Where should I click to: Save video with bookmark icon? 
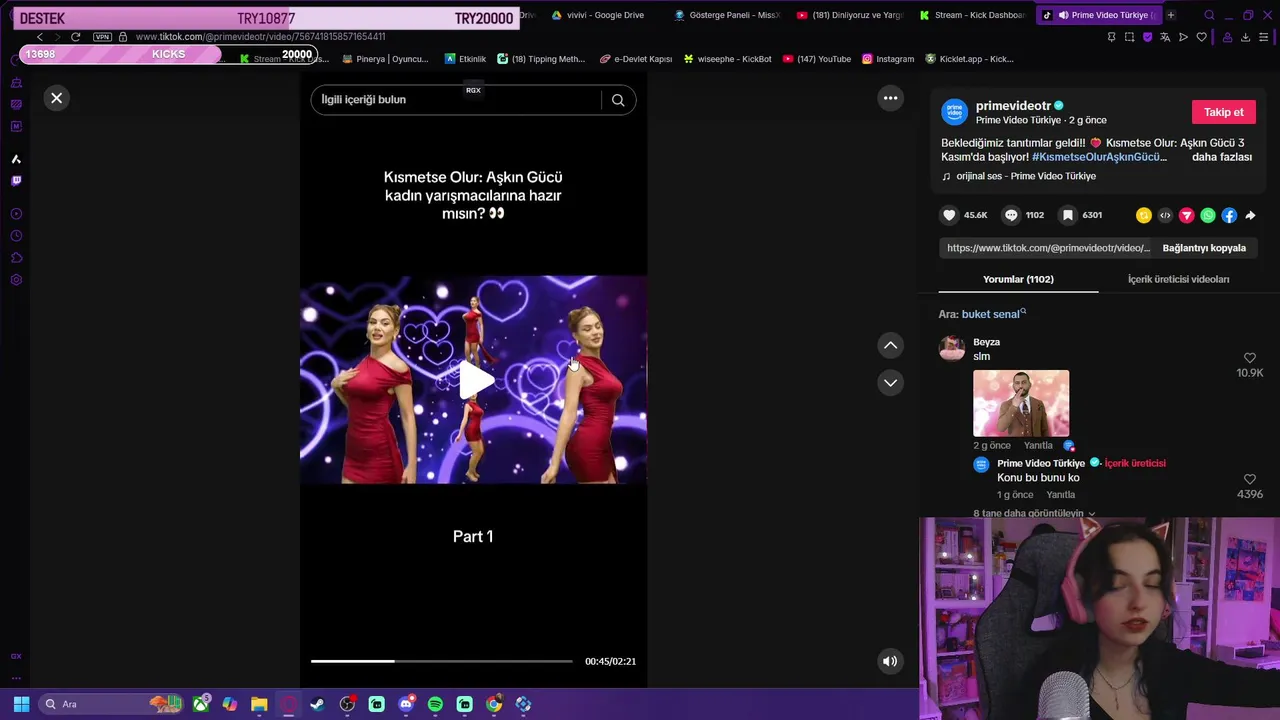(x=1068, y=215)
